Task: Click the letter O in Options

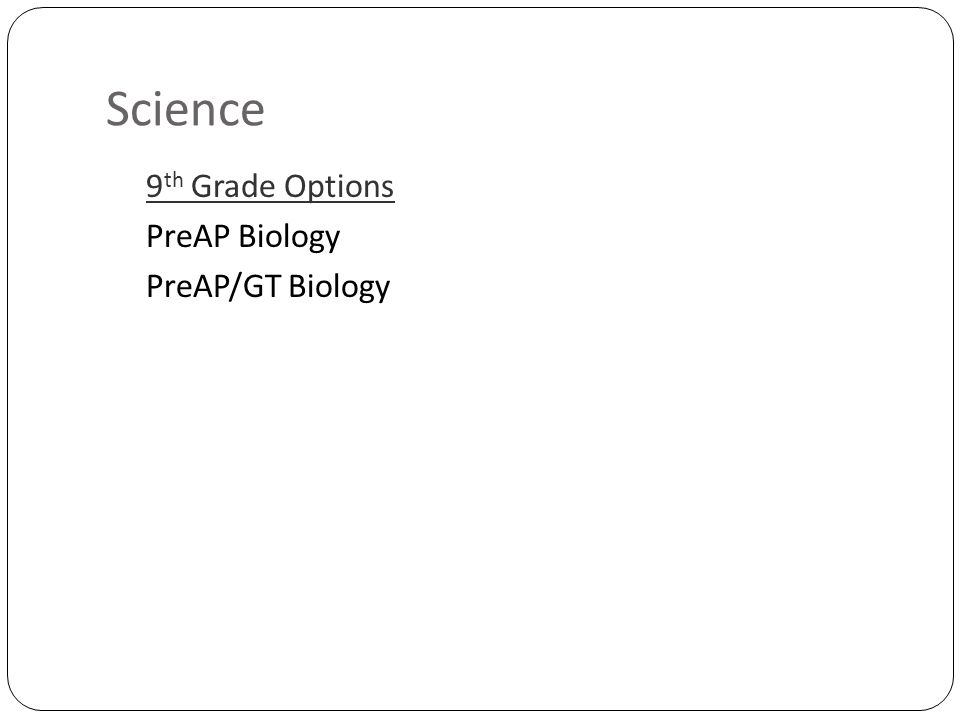Action: tap(295, 187)
